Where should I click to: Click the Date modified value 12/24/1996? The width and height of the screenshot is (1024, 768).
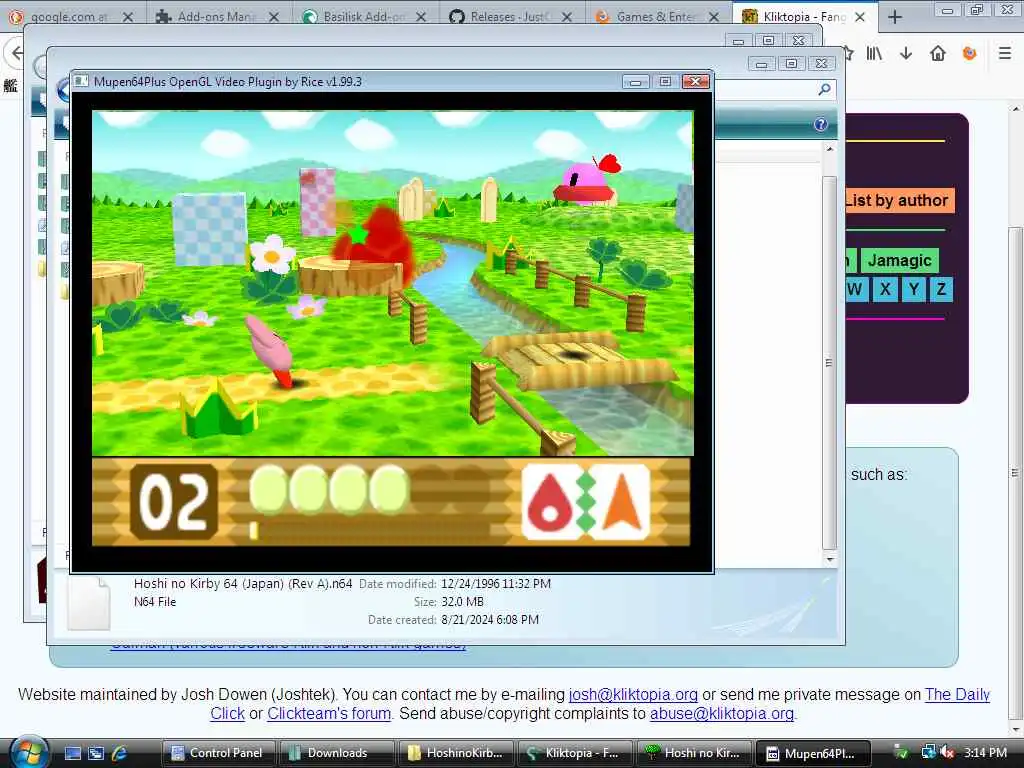coord(496,584)
